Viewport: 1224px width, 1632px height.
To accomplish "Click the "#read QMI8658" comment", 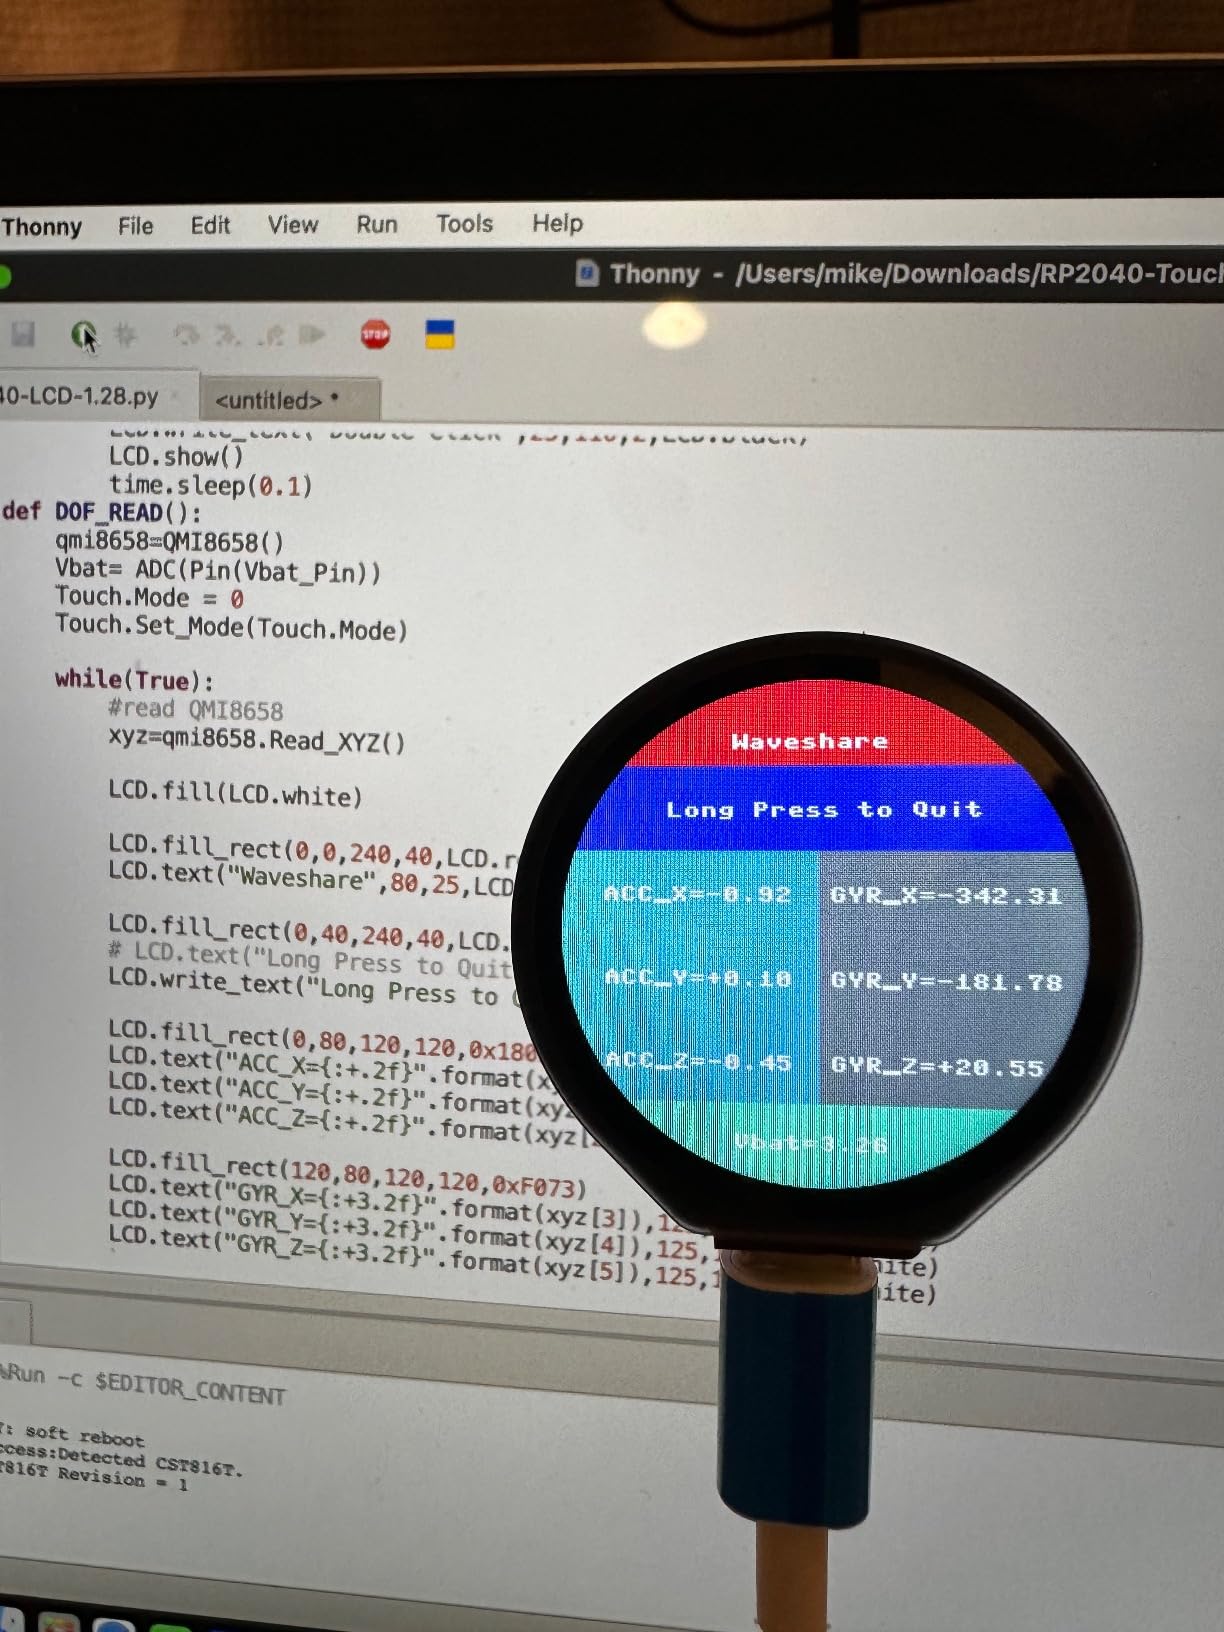I will 196,710.
